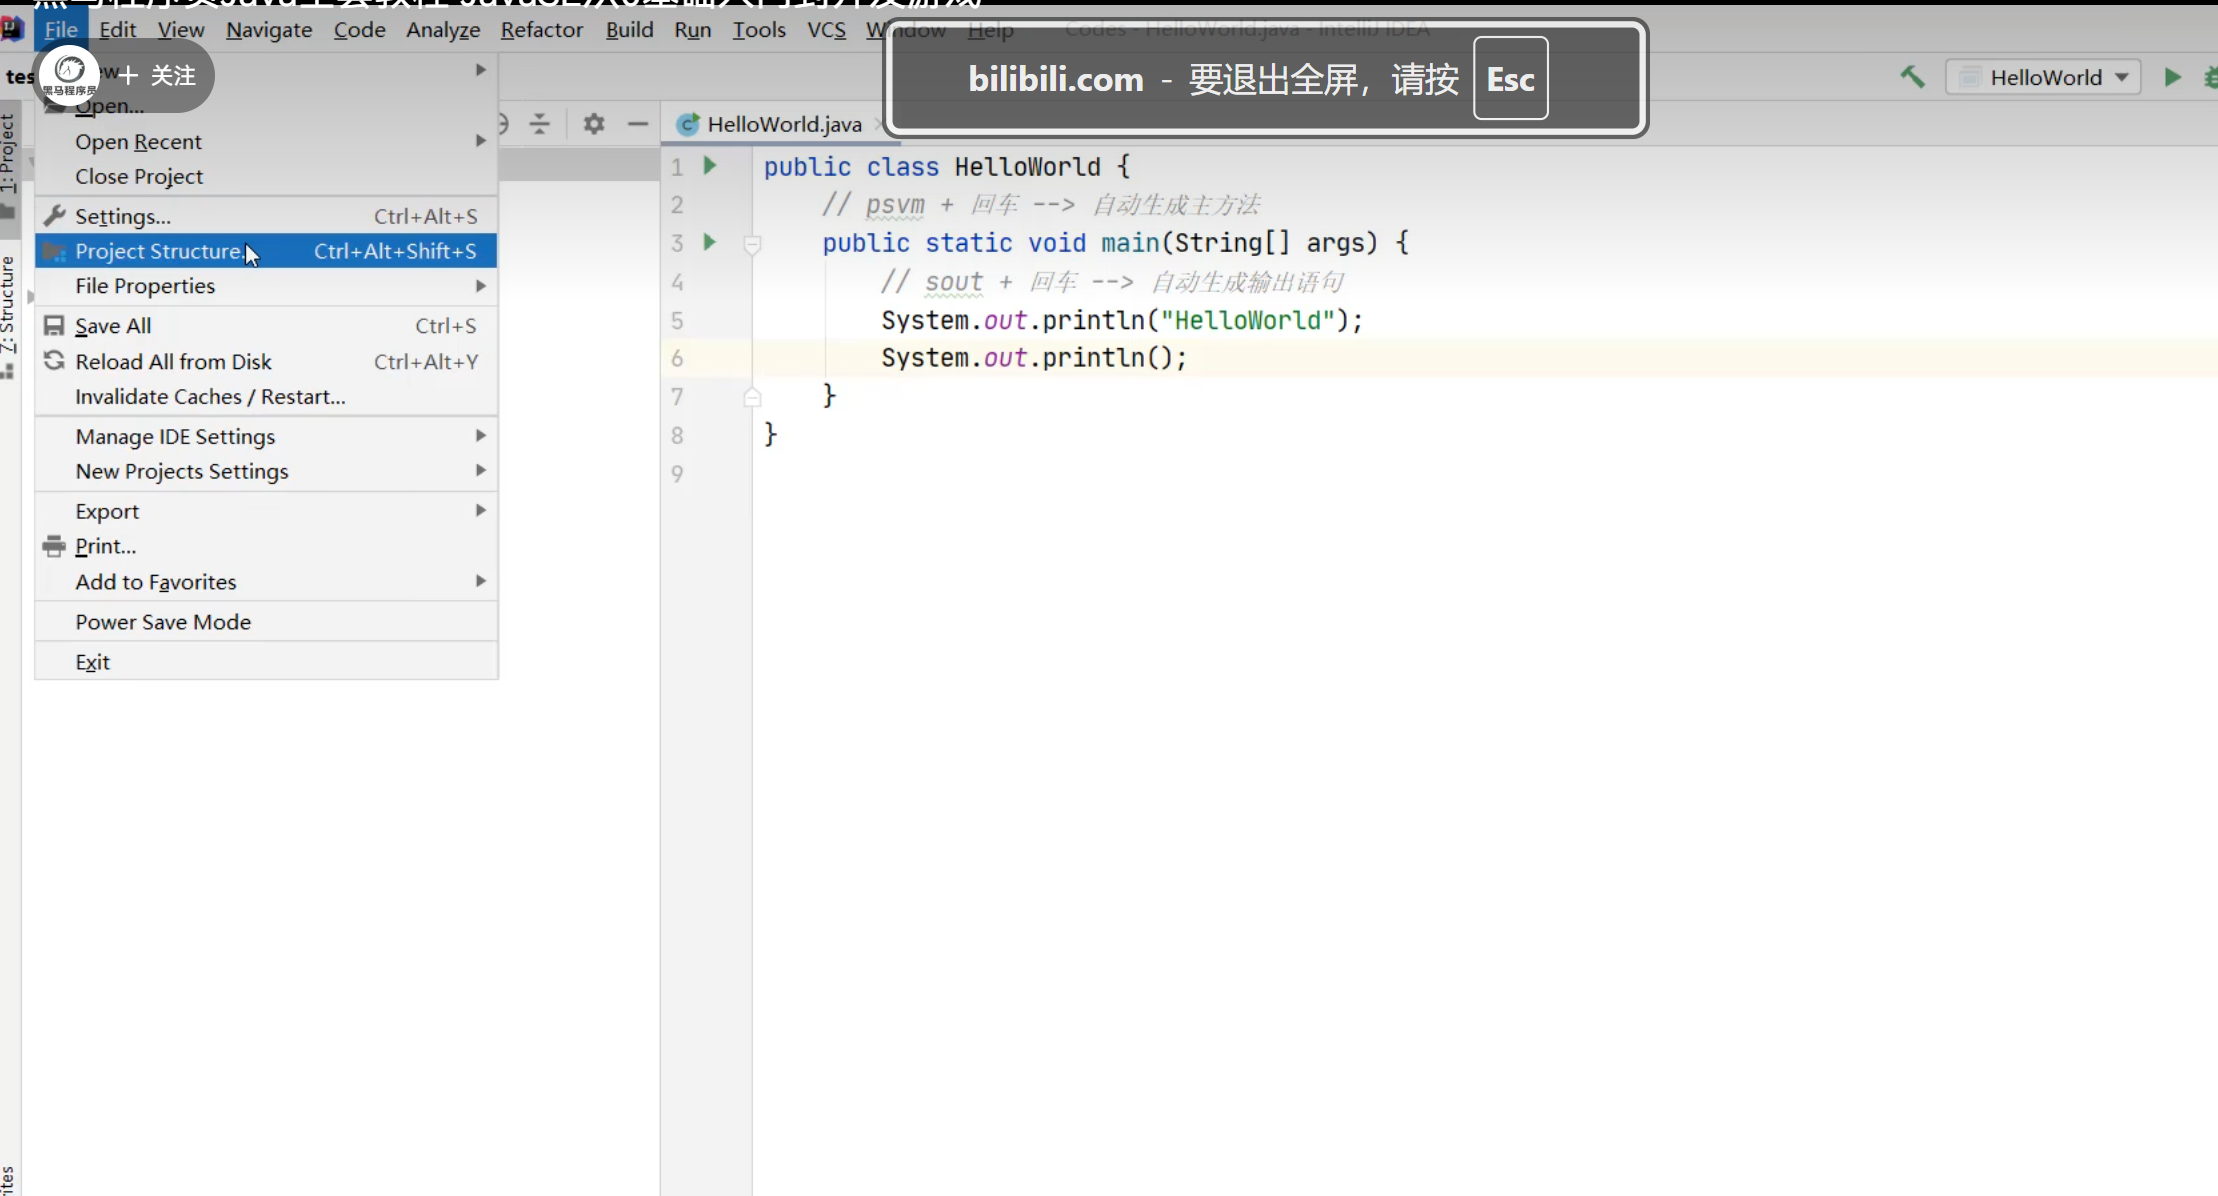
Task: Choose Invalidate Caches / Restart entry
Action: click(210, 397)
